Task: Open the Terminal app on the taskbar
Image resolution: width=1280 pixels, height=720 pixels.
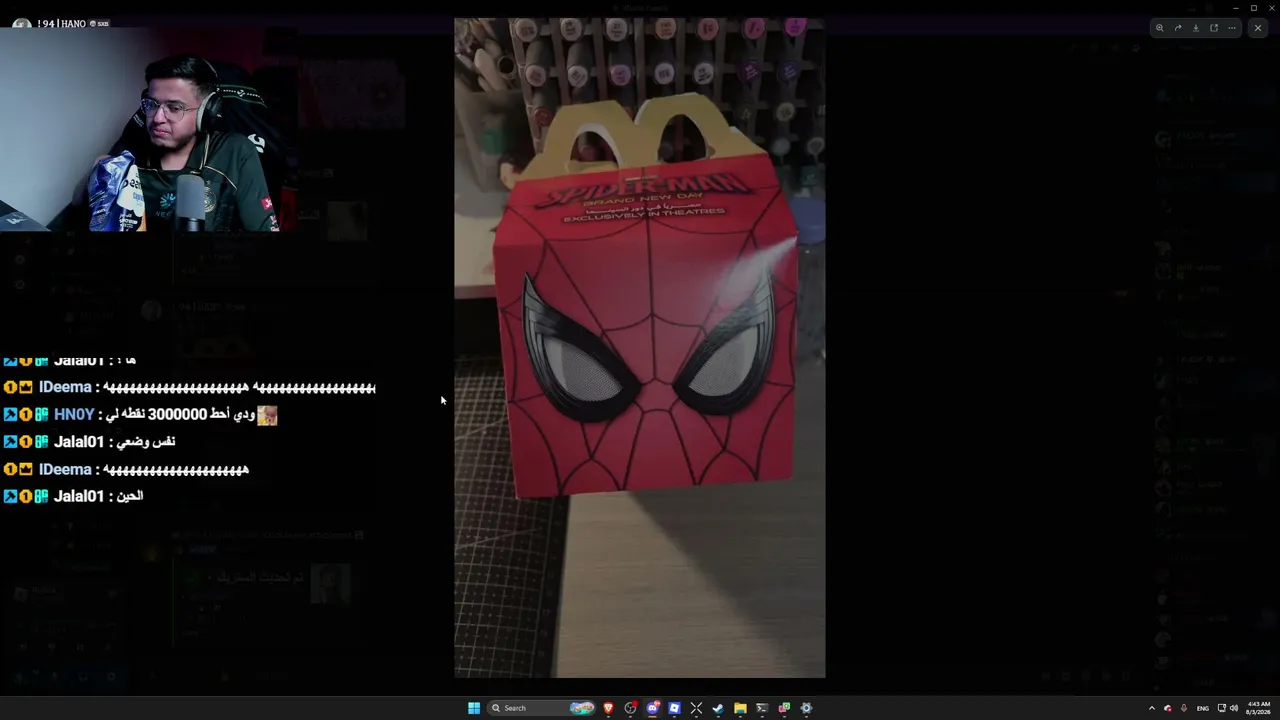Action: (762, 708)
